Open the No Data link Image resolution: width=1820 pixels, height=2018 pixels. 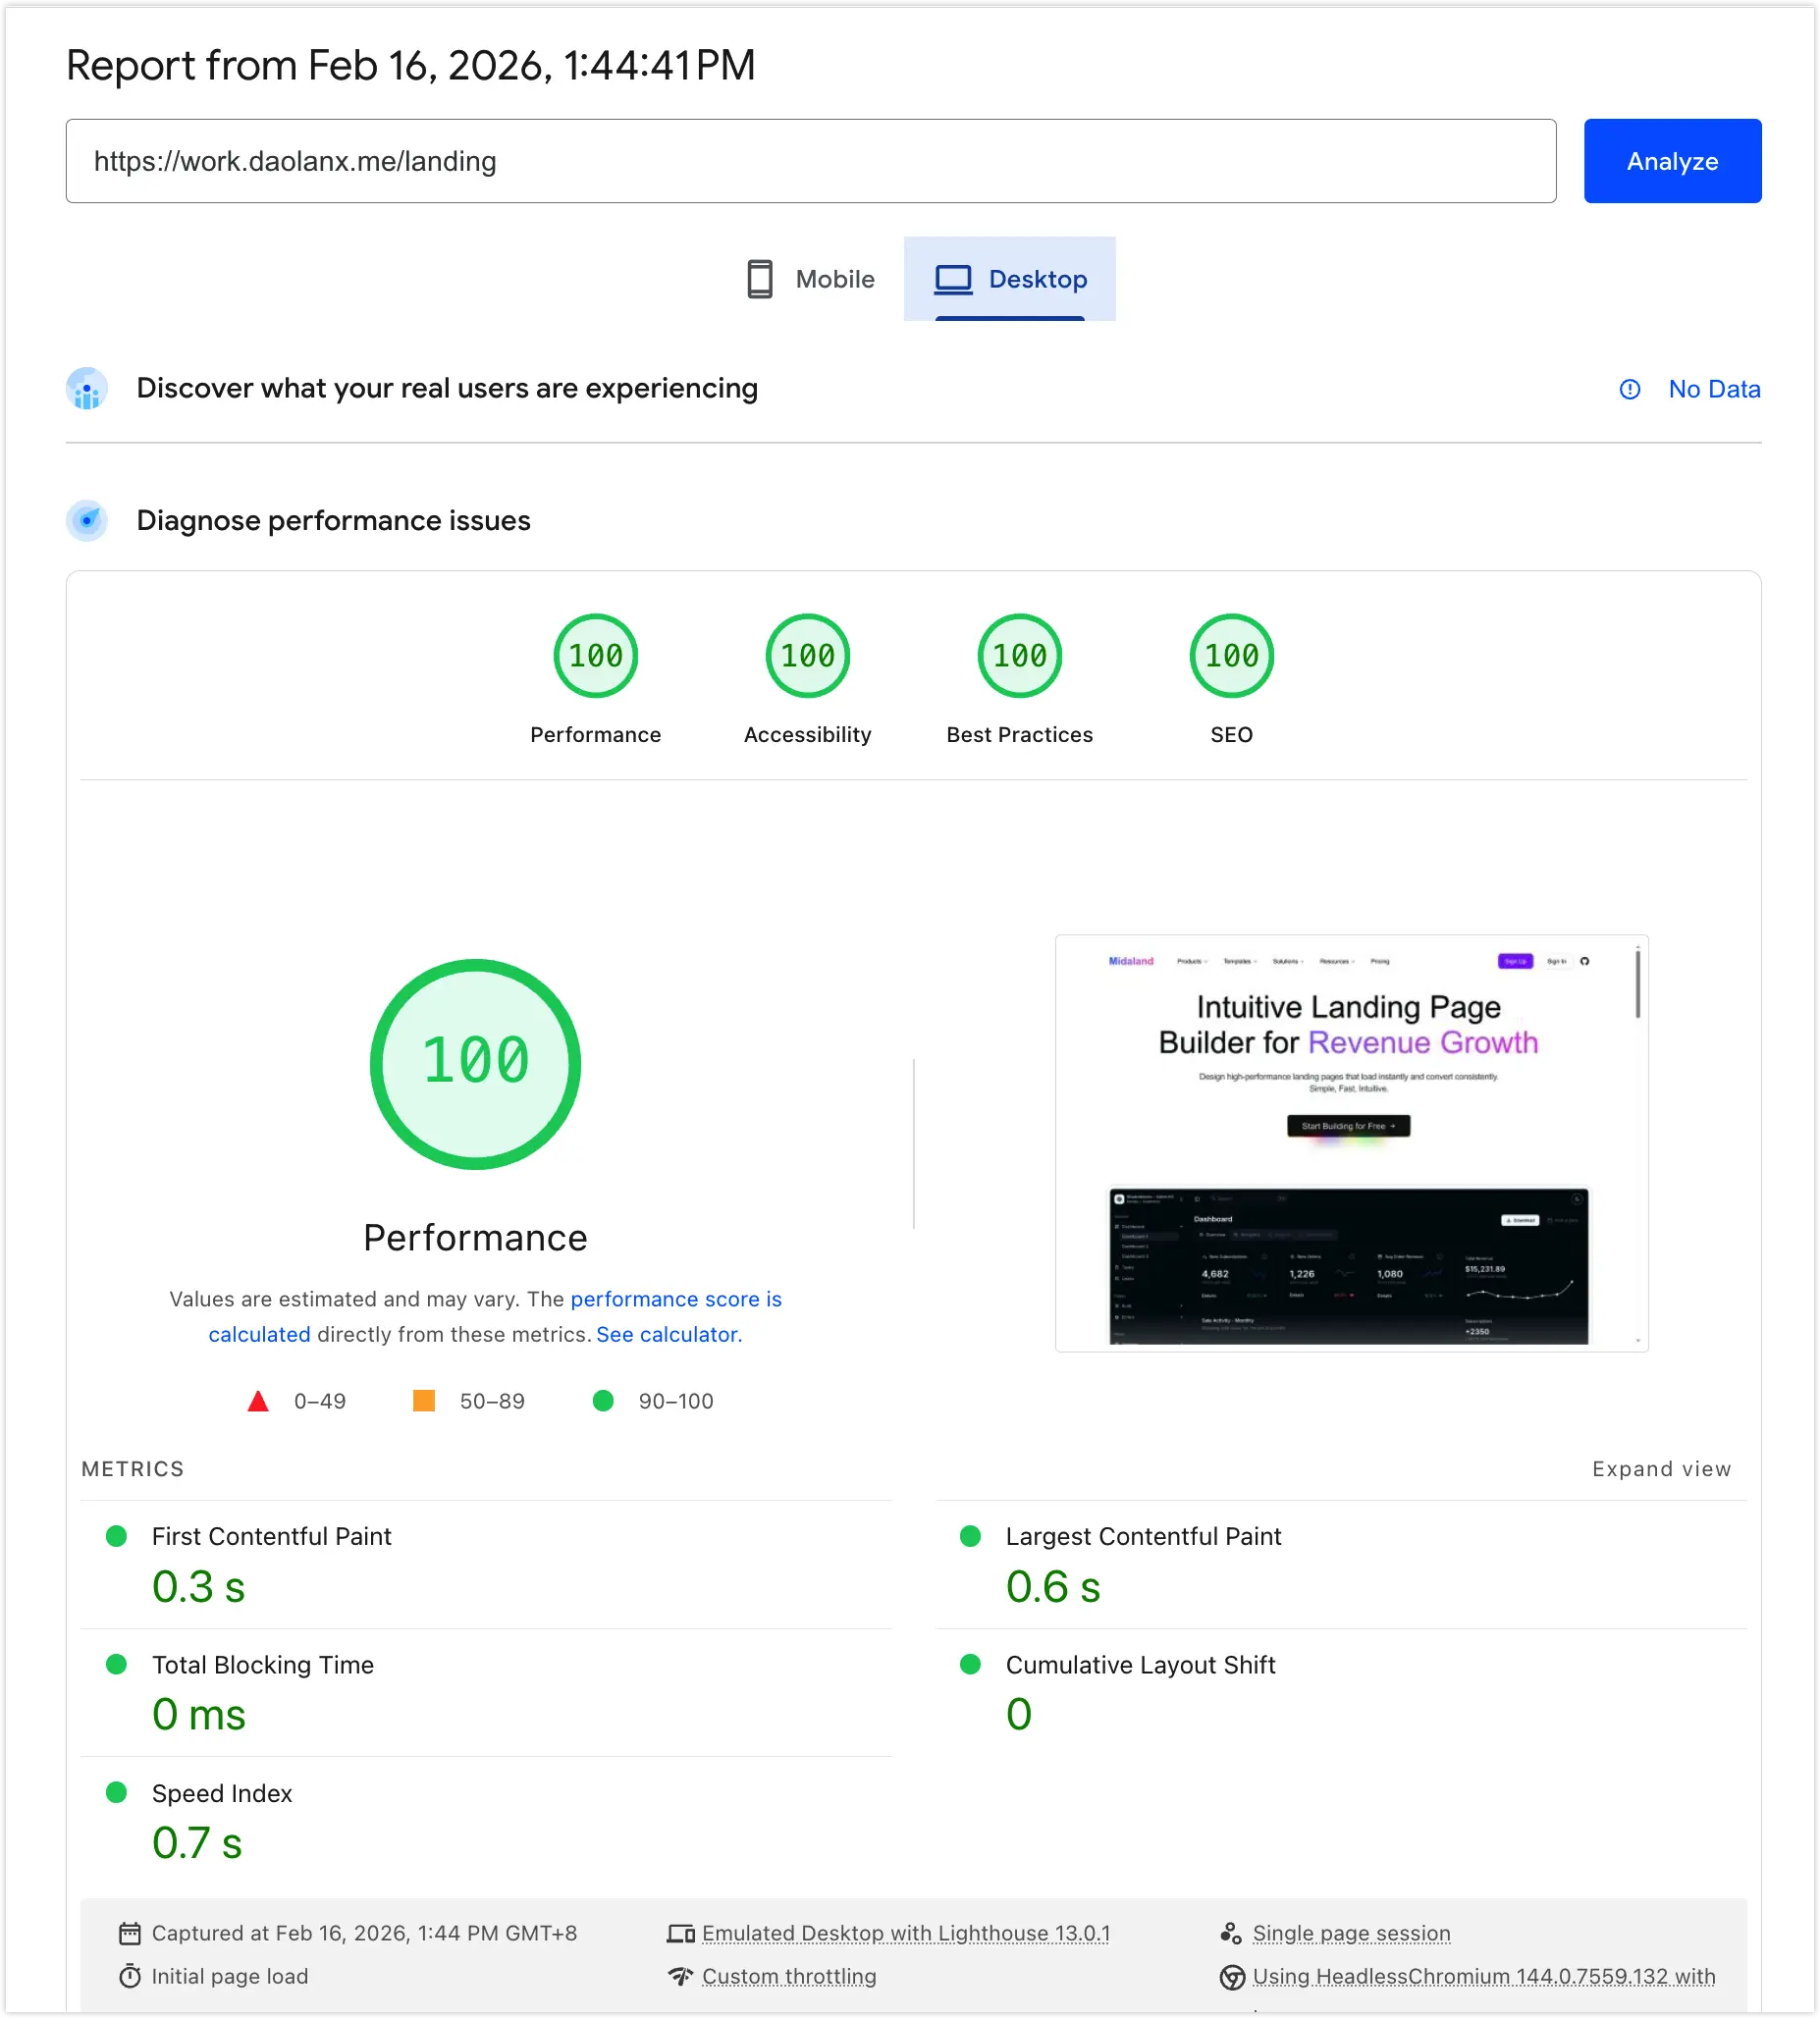click(x=1713, y=389)
